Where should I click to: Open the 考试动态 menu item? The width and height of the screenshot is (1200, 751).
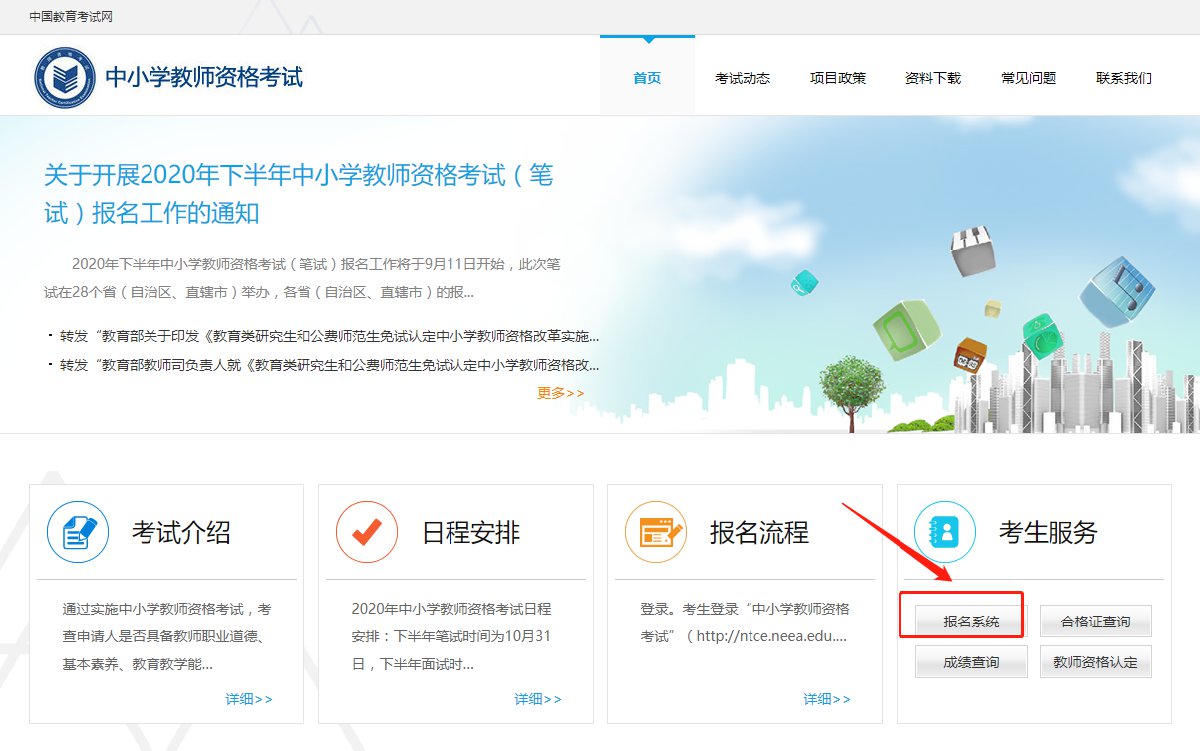(x=742, y=78)
